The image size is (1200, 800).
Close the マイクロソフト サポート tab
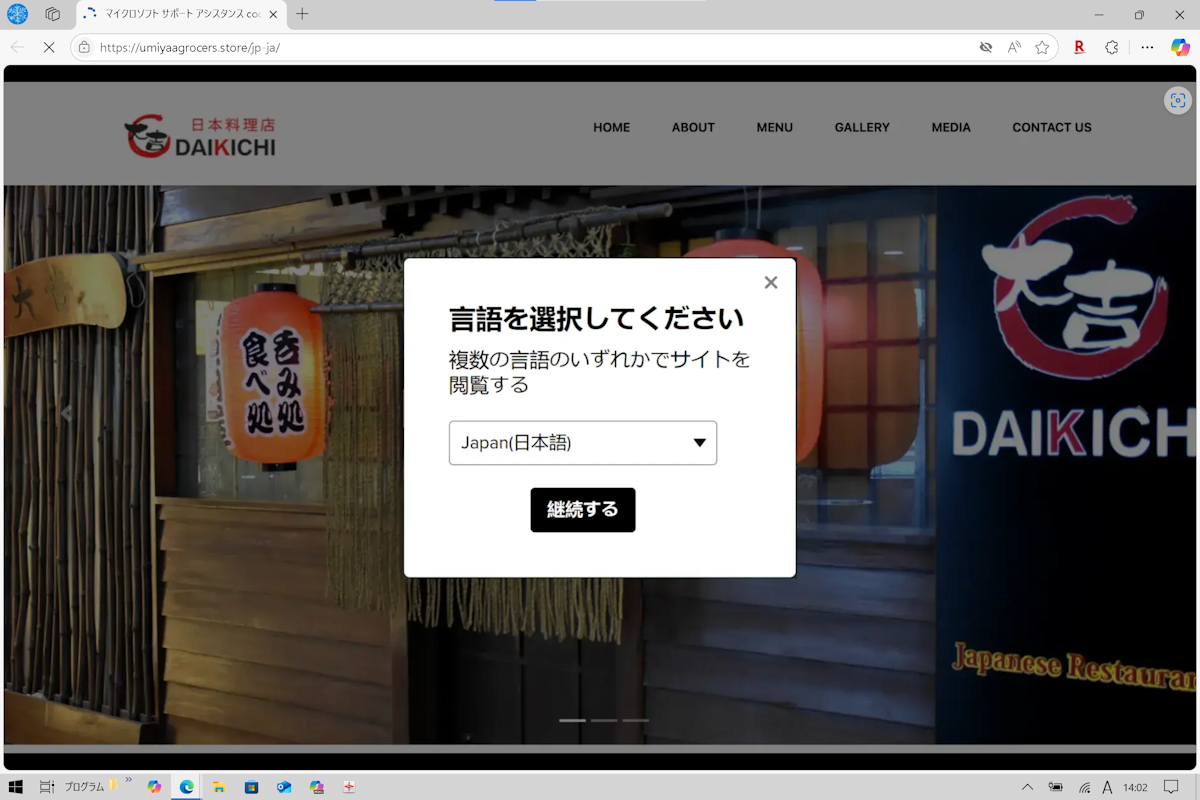point(273,15)
